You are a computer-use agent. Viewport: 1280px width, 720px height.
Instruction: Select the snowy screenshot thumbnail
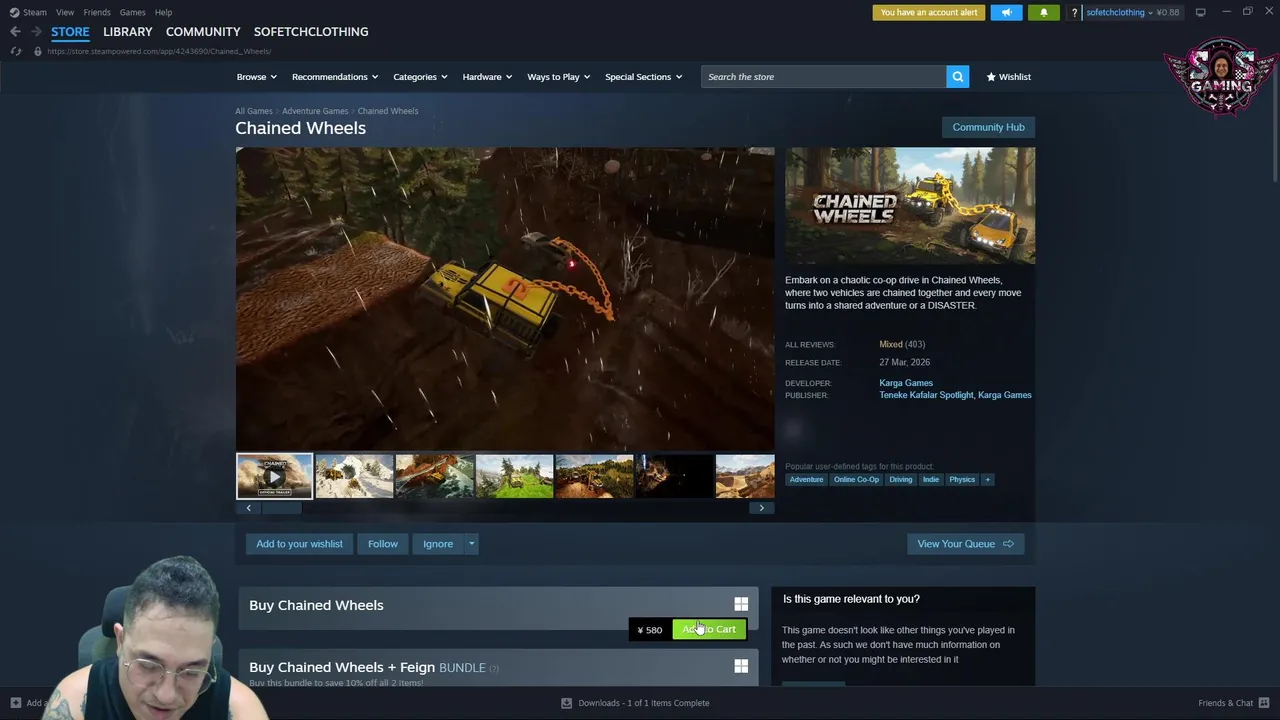coord(354,476)
